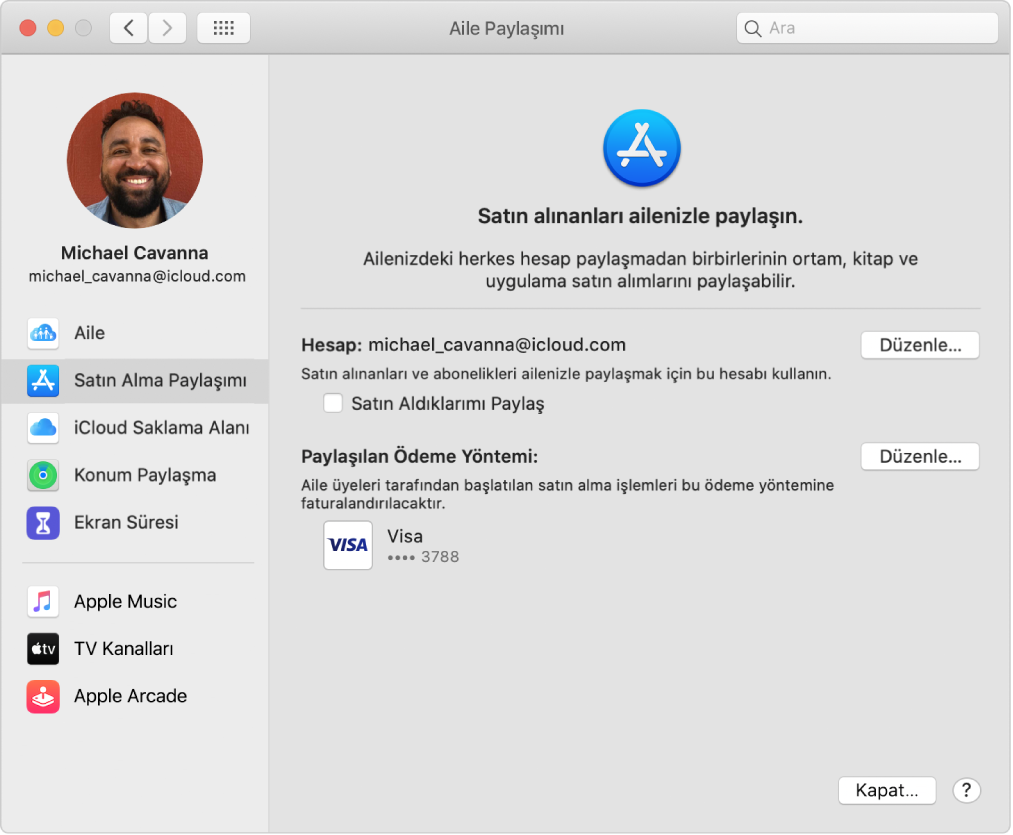Click the large App Store icon in main pane
This screenshot has height=835, width=1013.
pos(642,148)
